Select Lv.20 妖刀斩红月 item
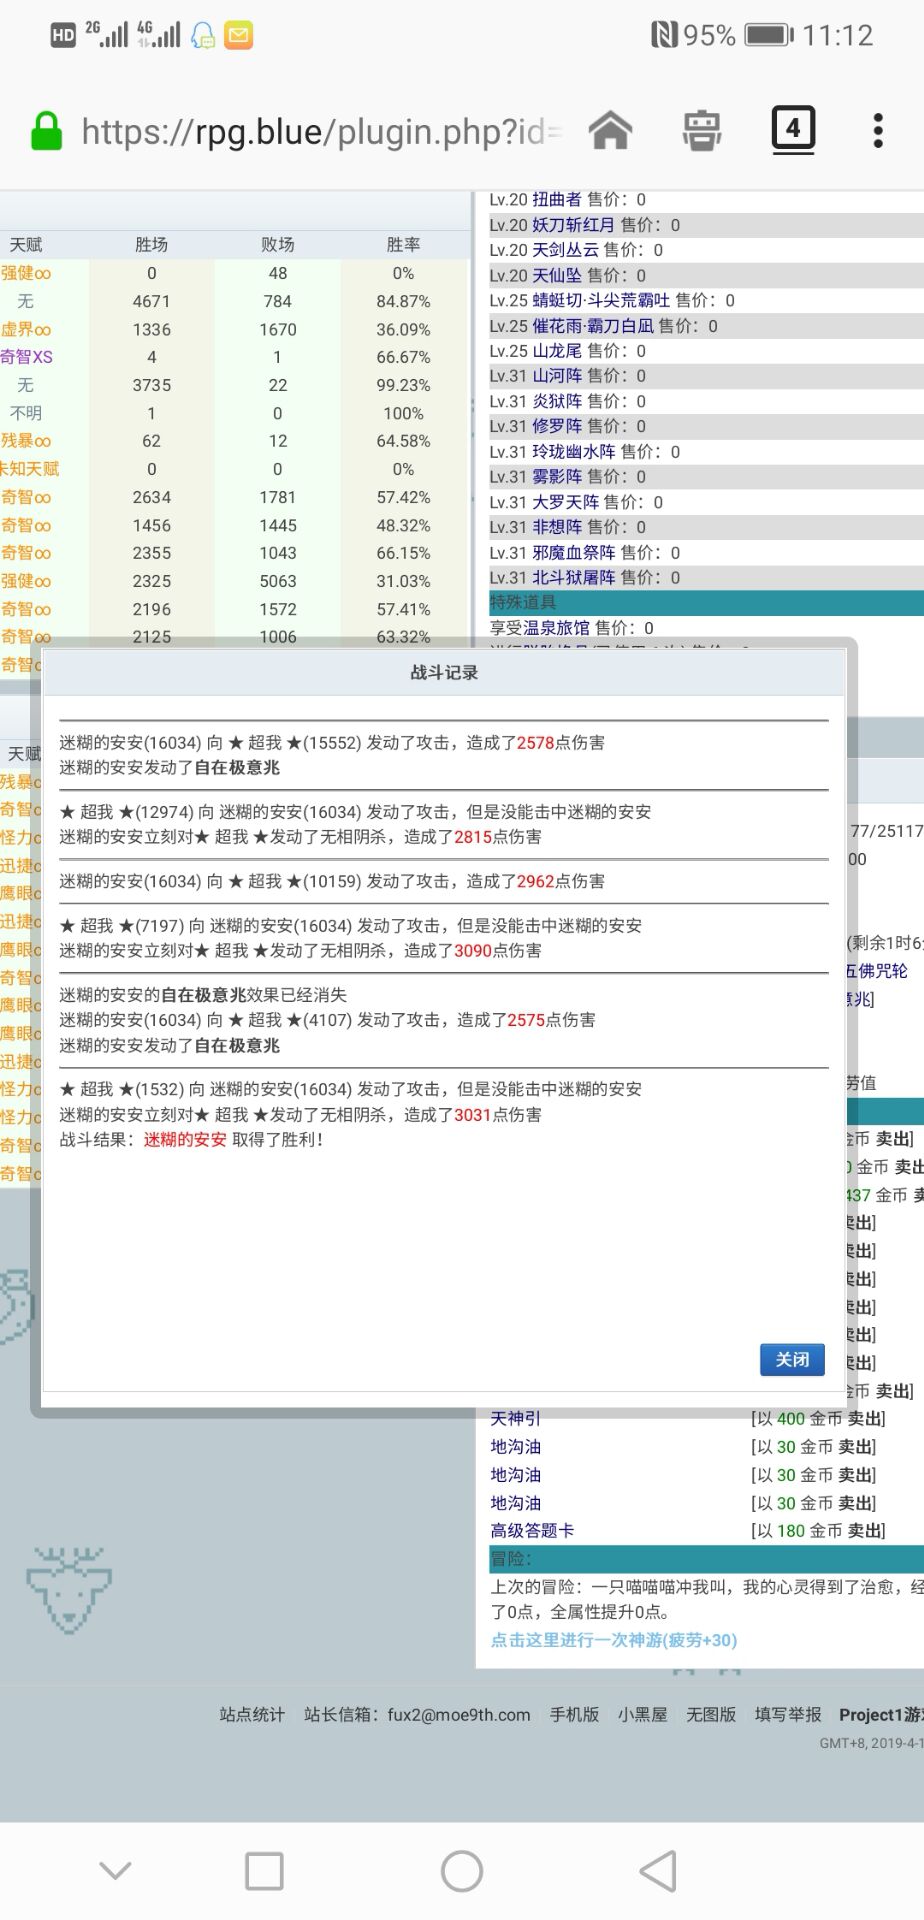The height and width of the screenshot is (1920, 924). pos(573,225)
